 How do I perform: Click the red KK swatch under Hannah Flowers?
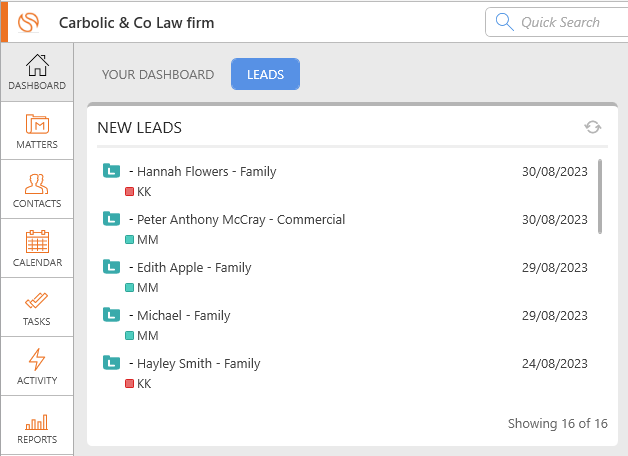coord(129,192)
